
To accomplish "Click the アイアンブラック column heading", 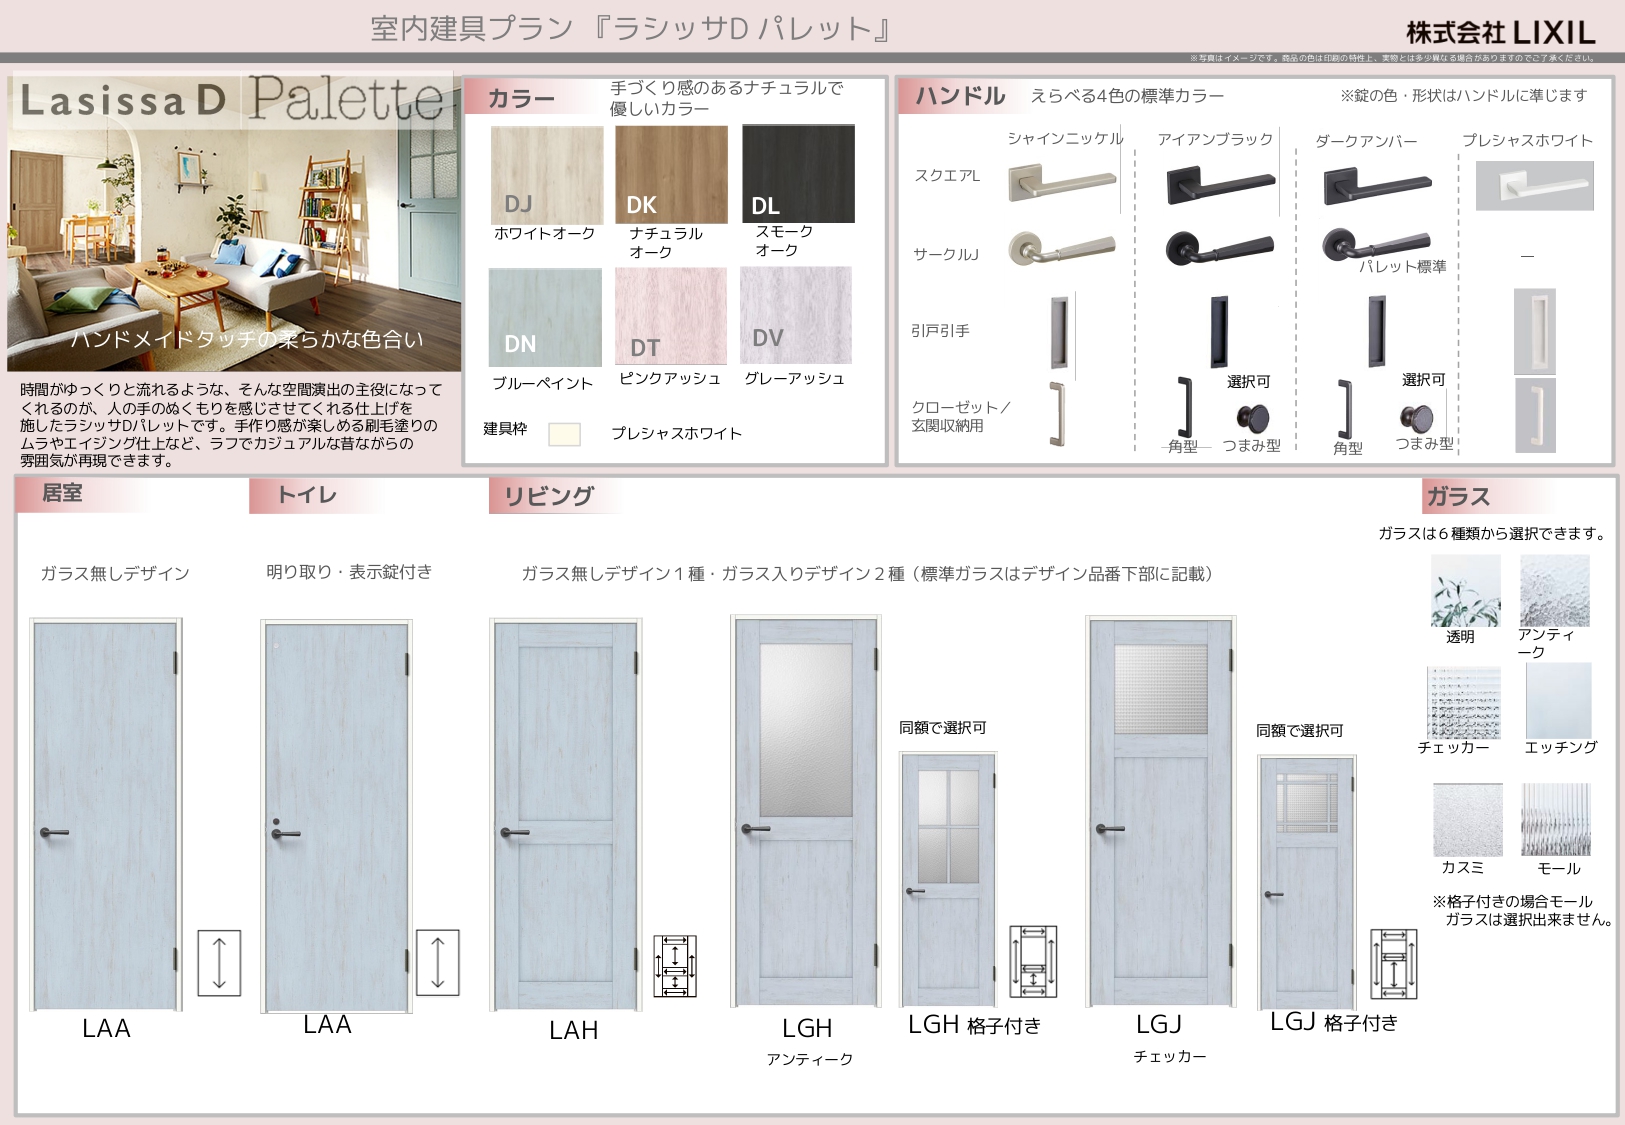I will pyautogui.click(x=1215, y=140).
